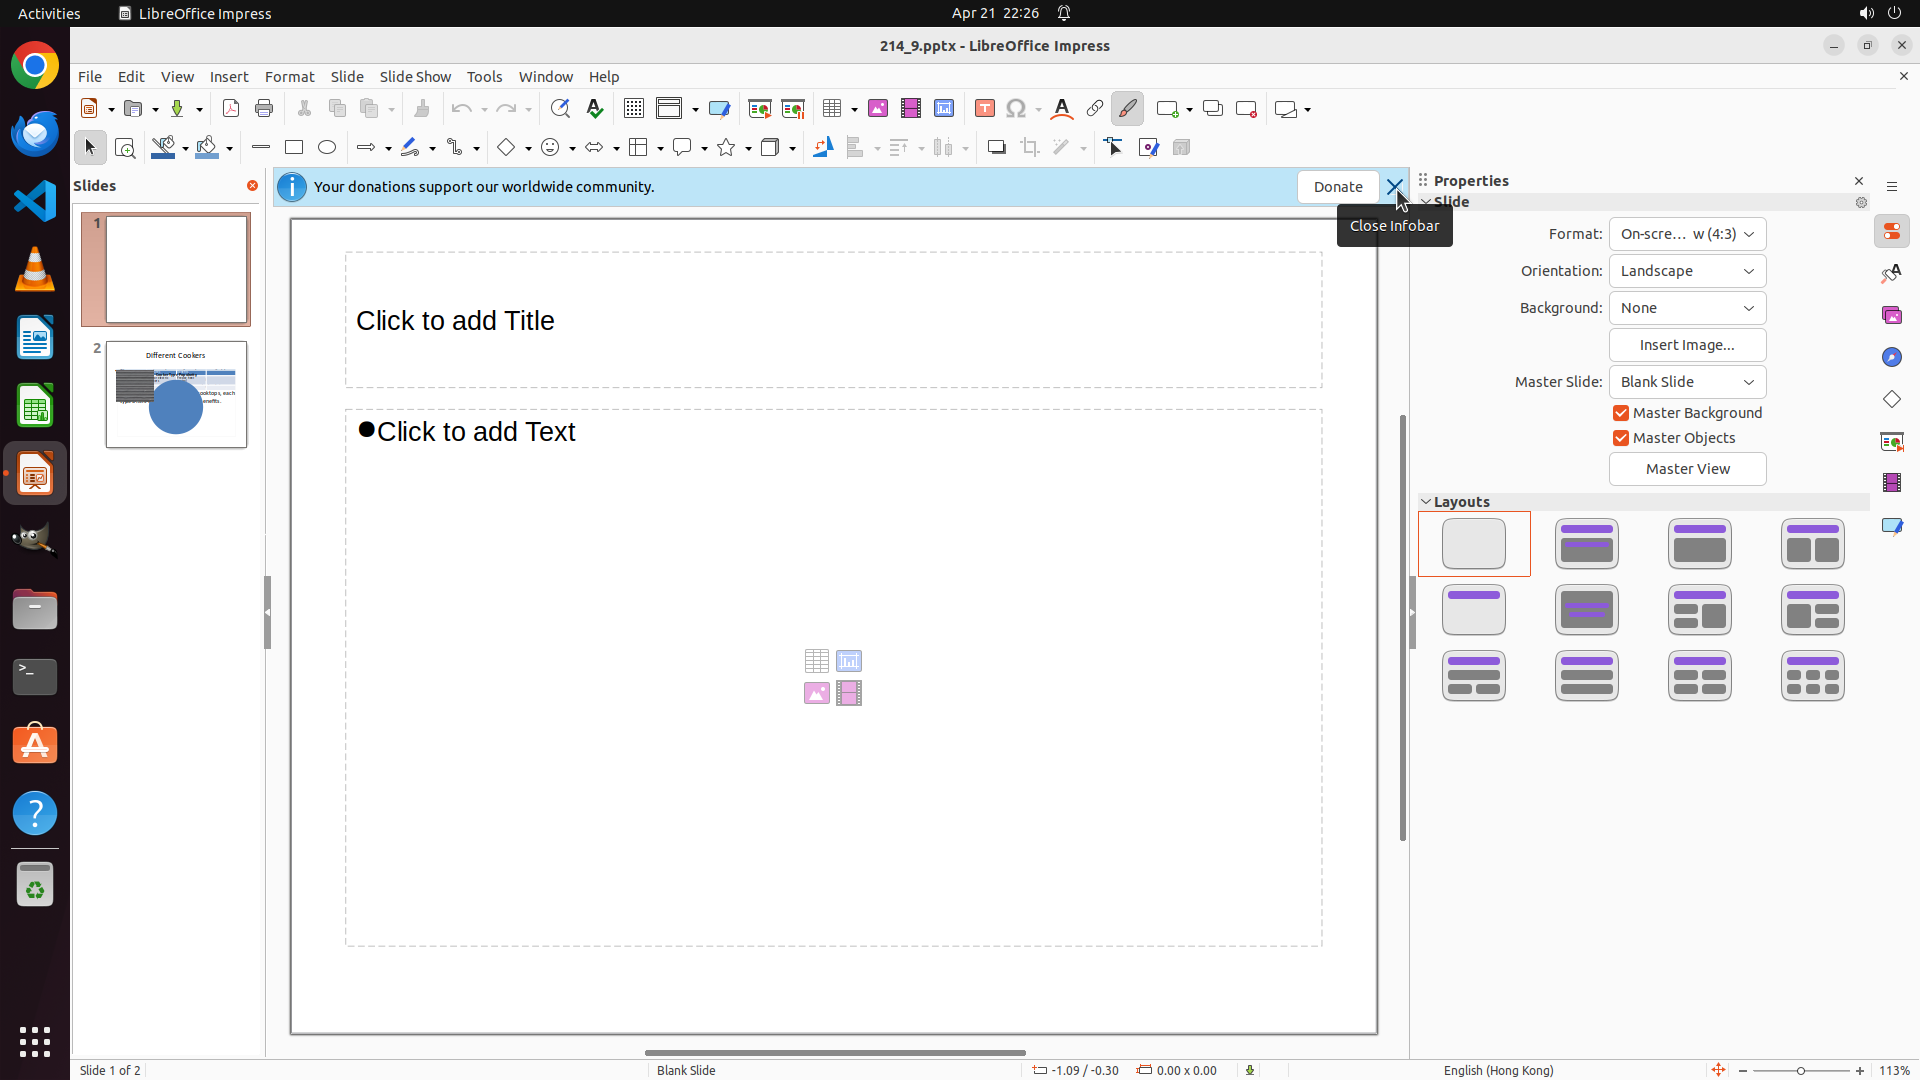Select the Ellipse drawing tool
Viewport: 1920px width, 1080px height.
point(327,148)
